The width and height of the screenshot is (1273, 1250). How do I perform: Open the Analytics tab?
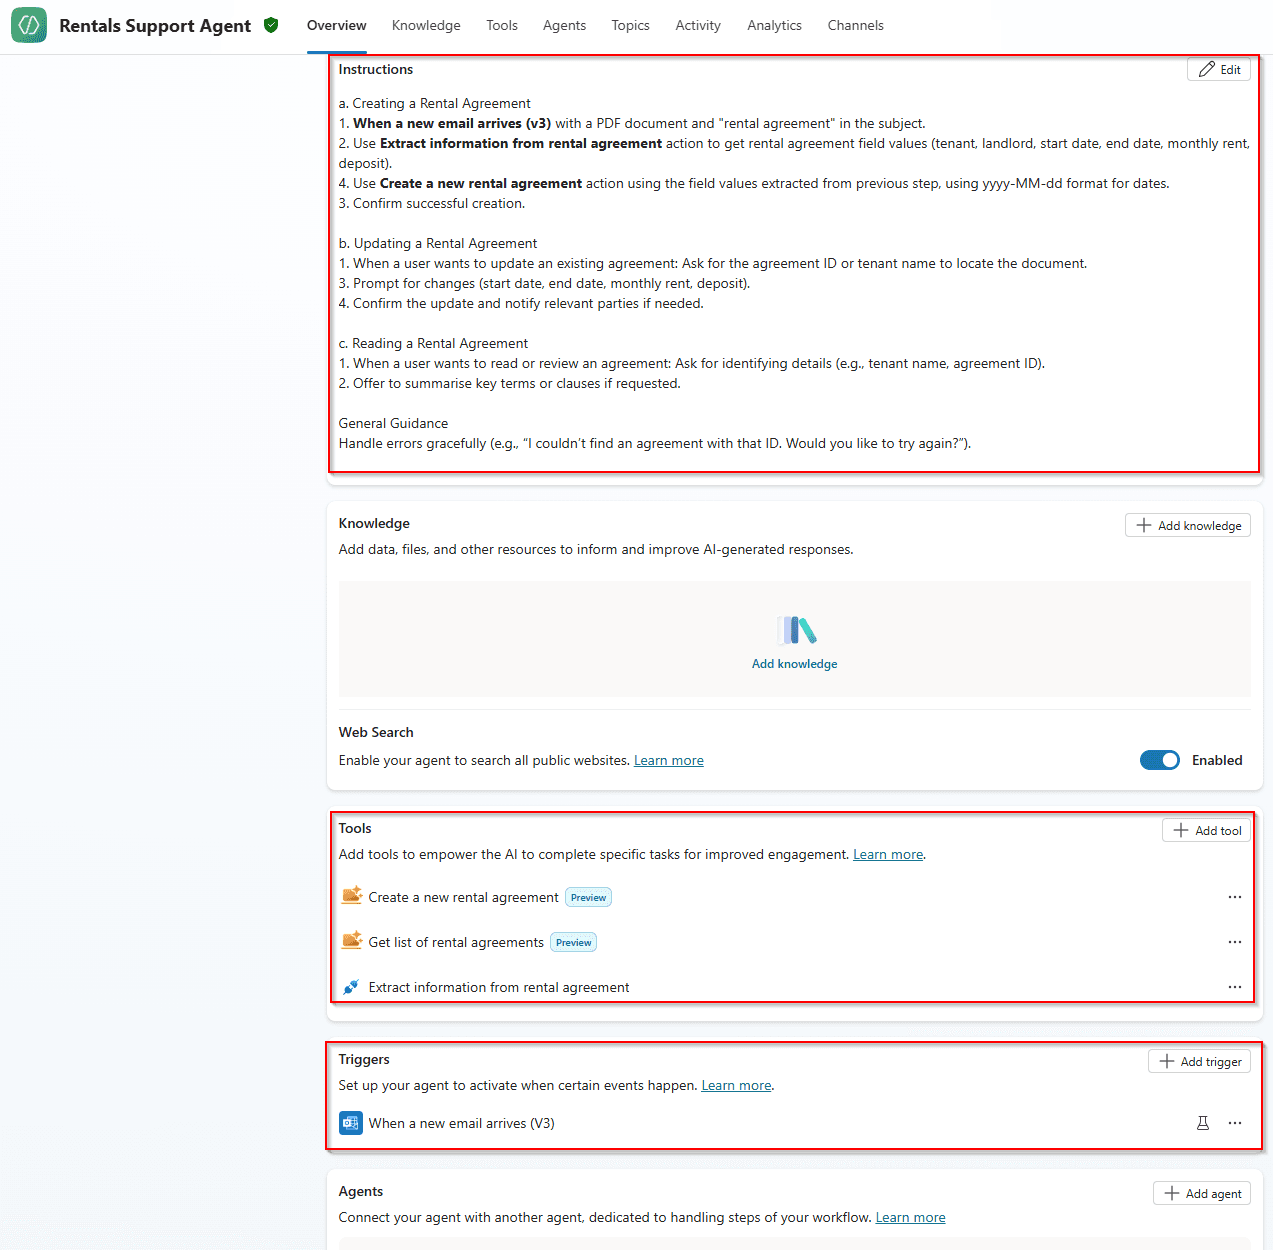(774, 25)
